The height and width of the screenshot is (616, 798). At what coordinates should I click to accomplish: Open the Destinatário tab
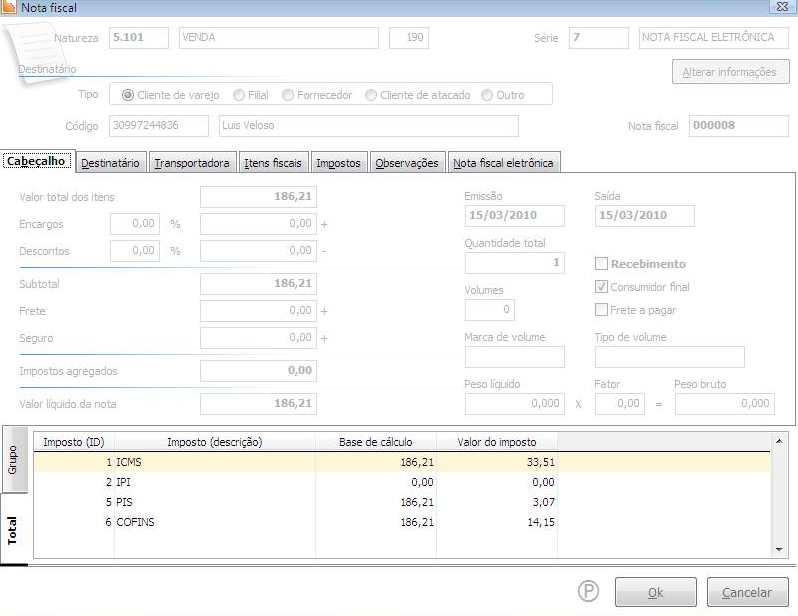tap(111, 163)
